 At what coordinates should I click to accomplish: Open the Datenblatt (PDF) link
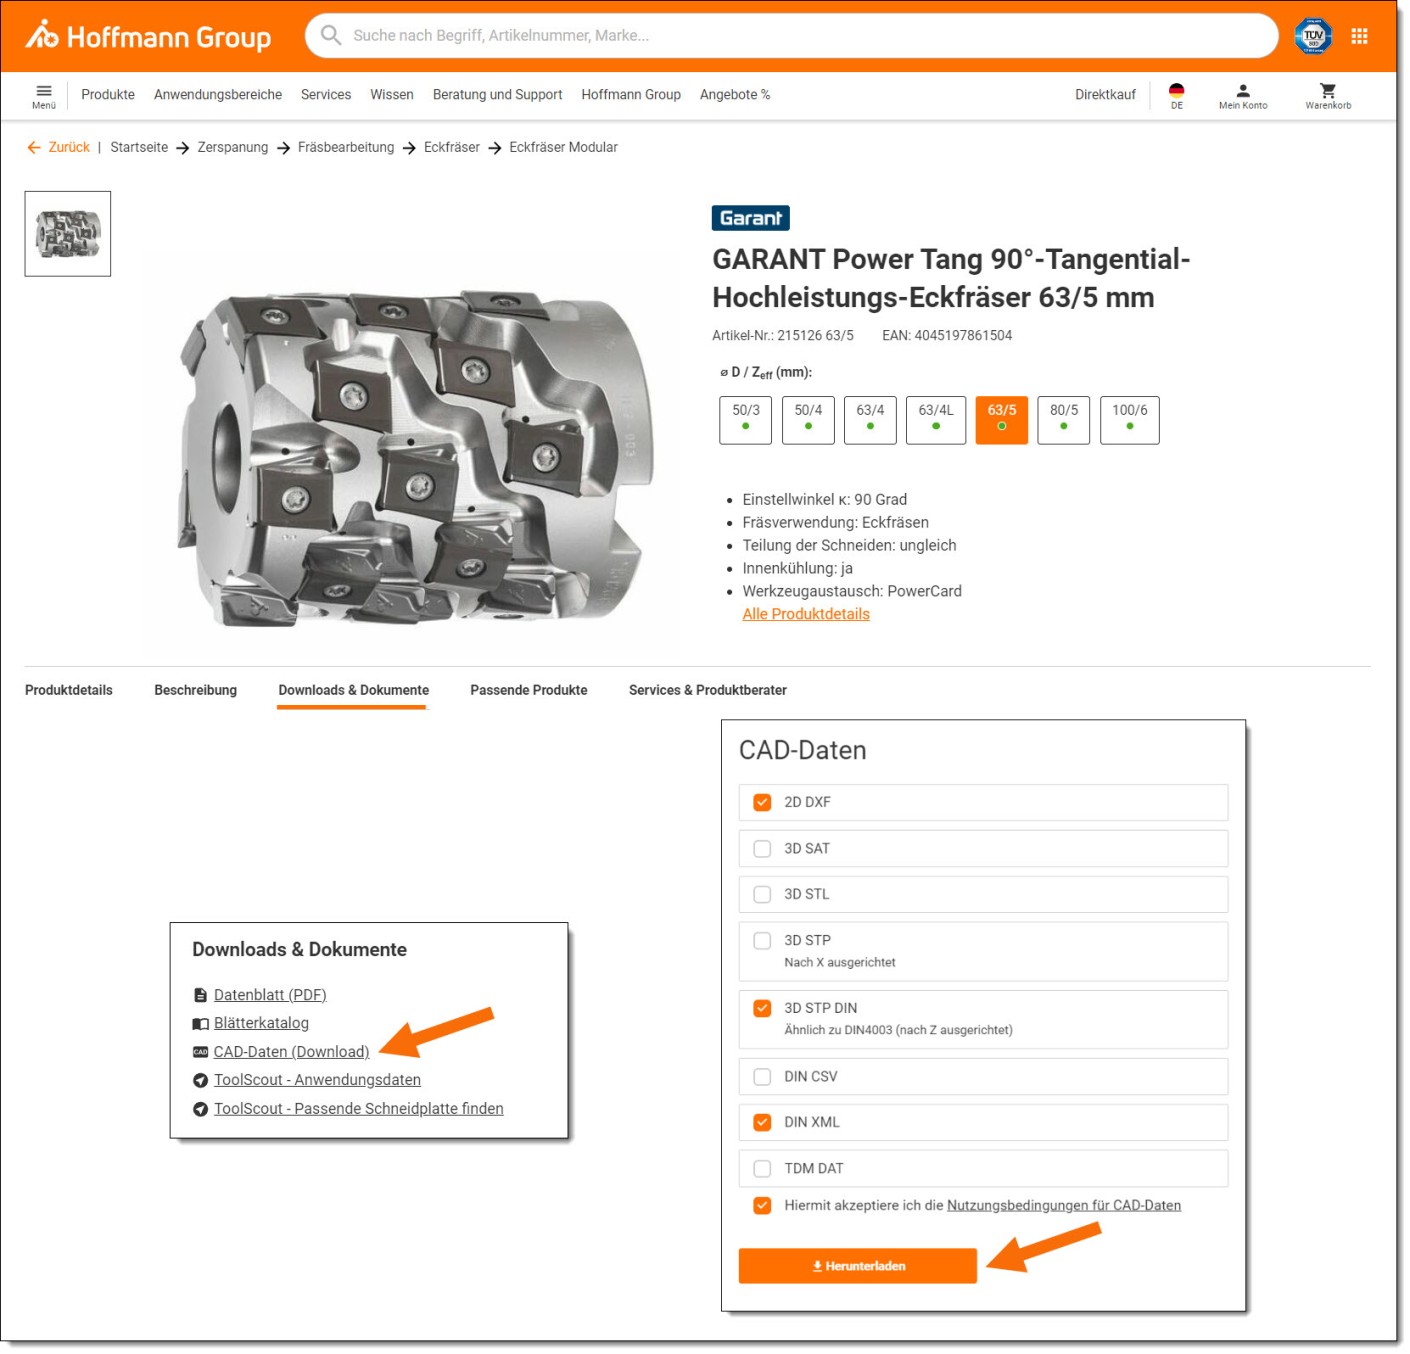270,995
